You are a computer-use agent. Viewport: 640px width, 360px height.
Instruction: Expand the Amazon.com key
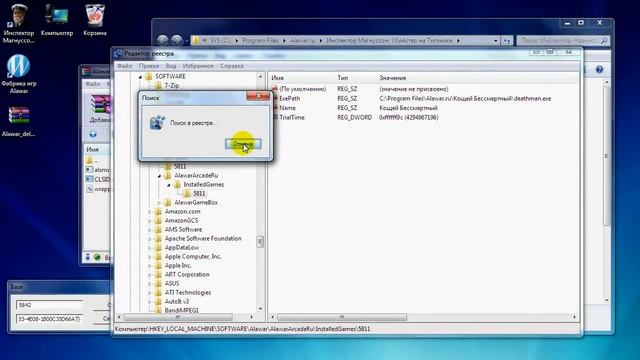[150, 211]
